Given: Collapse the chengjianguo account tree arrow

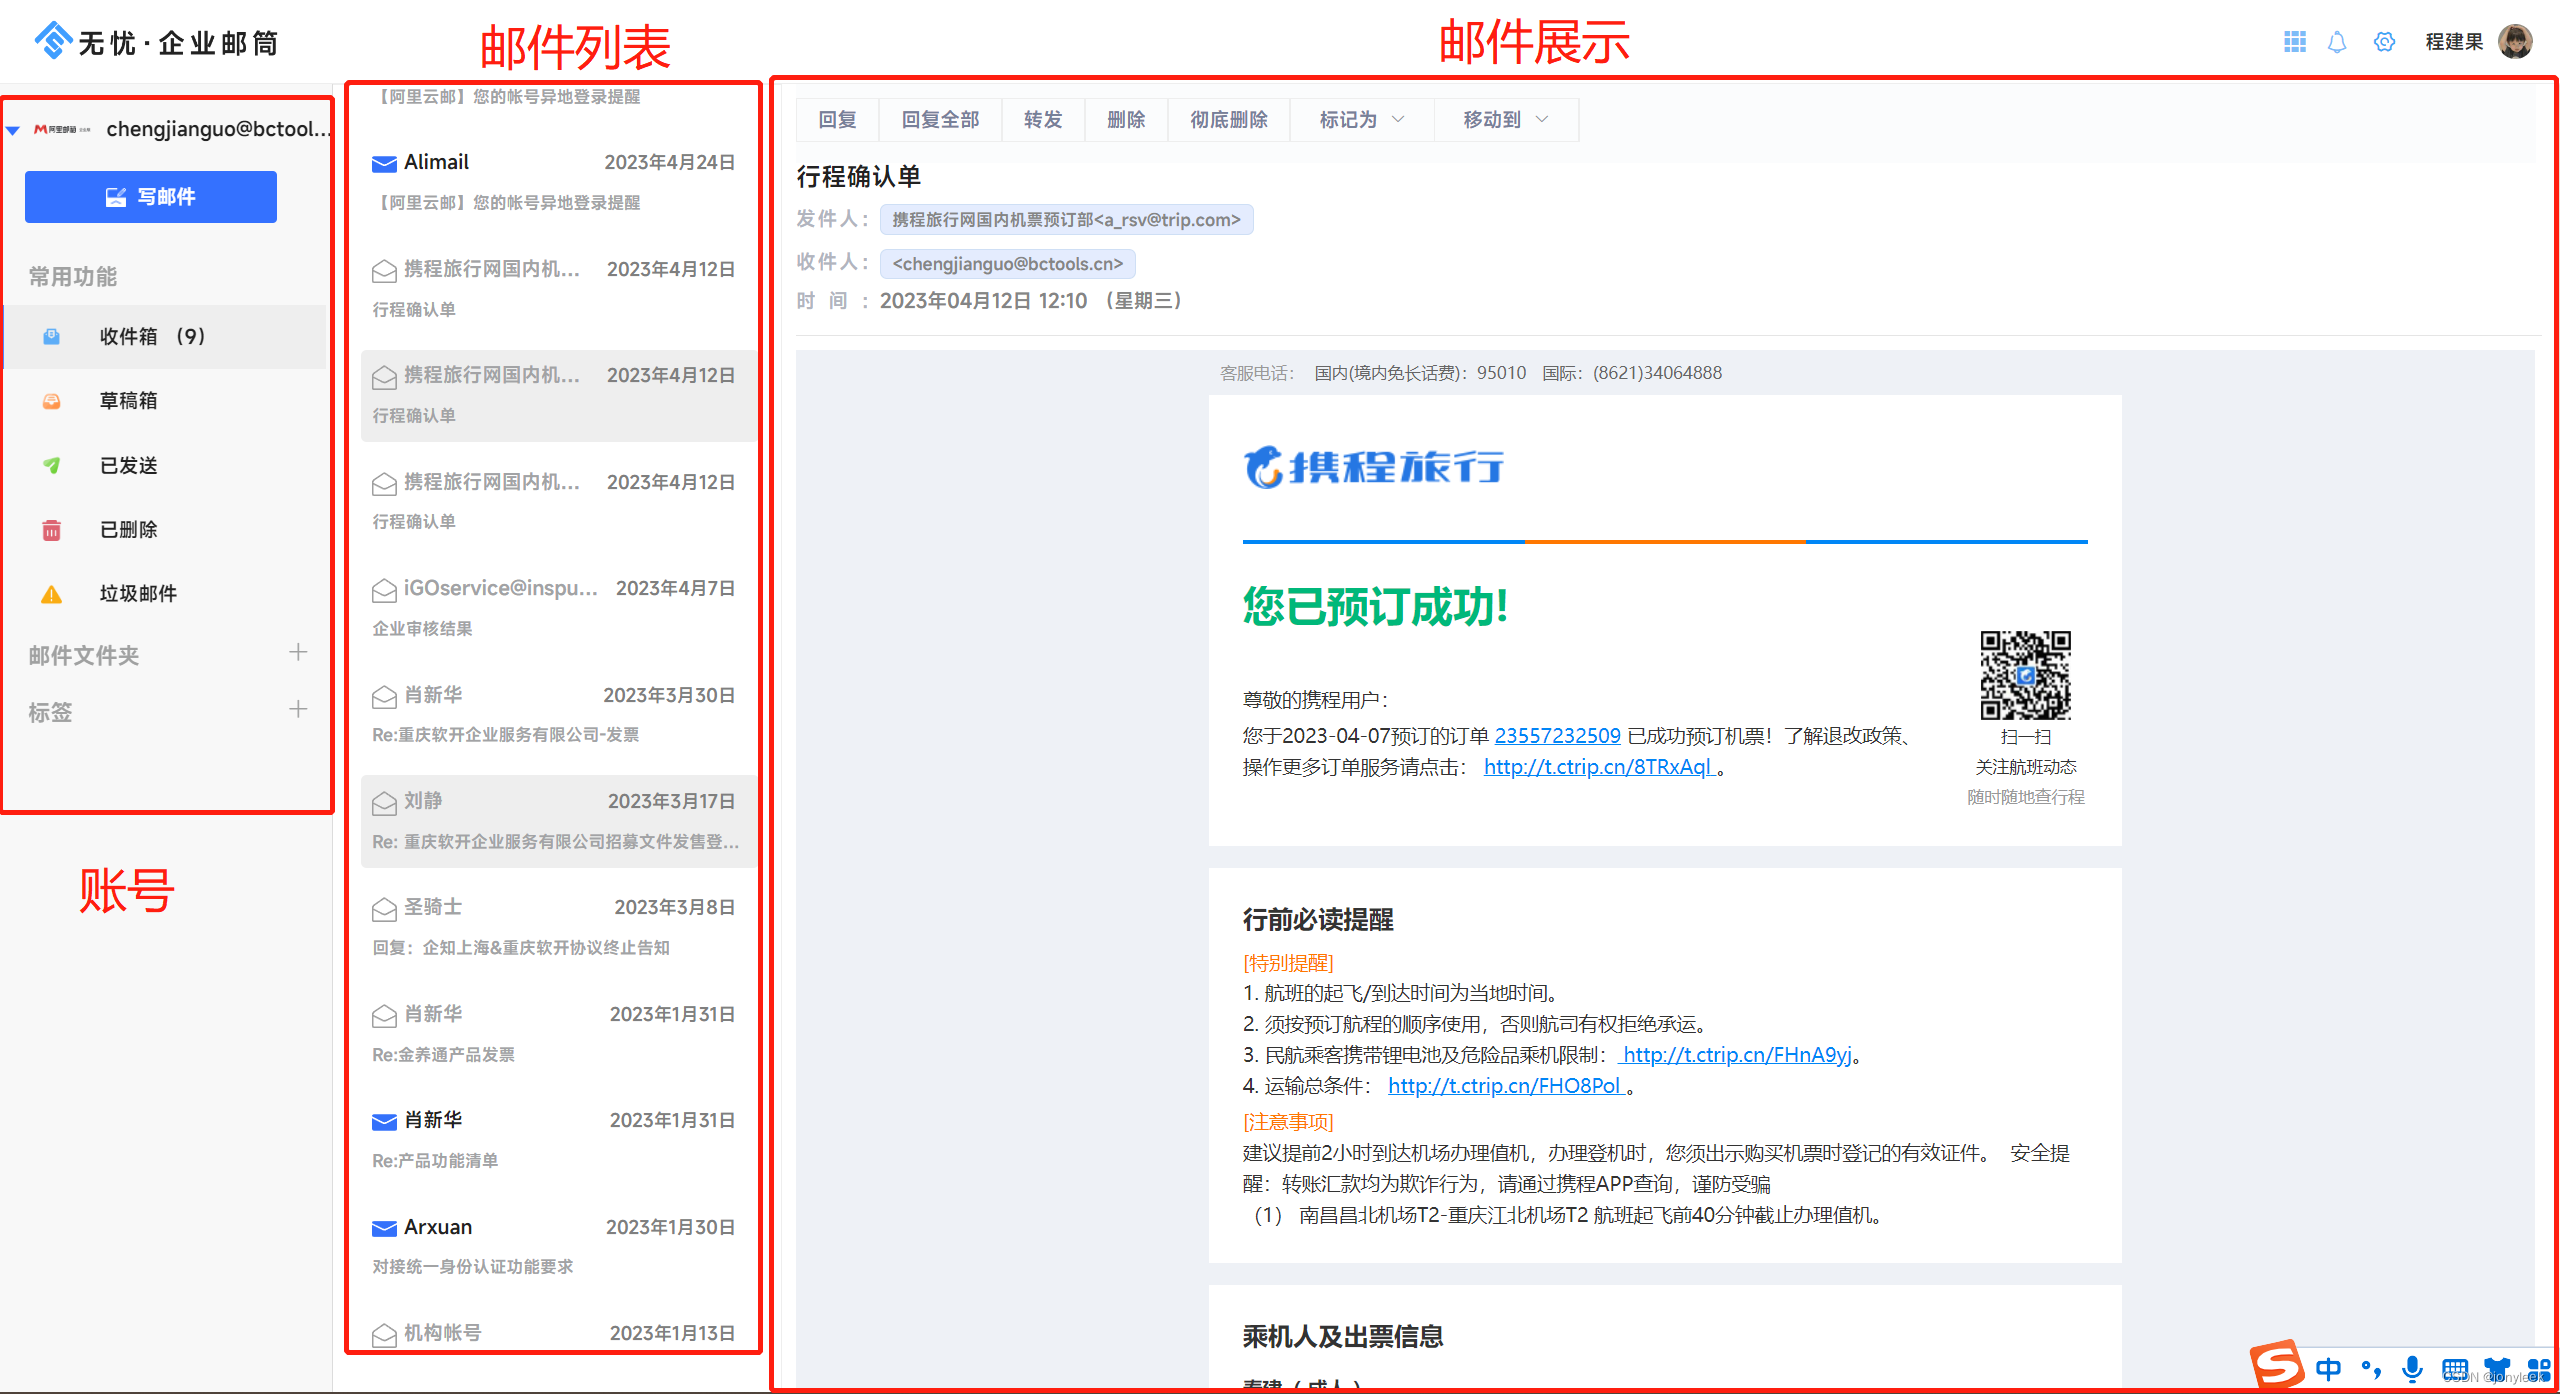Looking at the screenshot, I should tap(14, 130).
